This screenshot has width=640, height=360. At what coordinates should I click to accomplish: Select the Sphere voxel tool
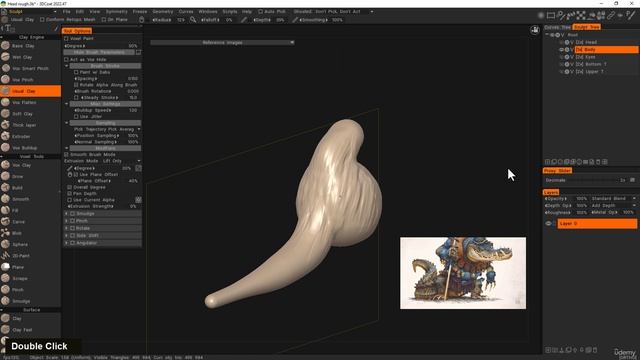(30, 244)
